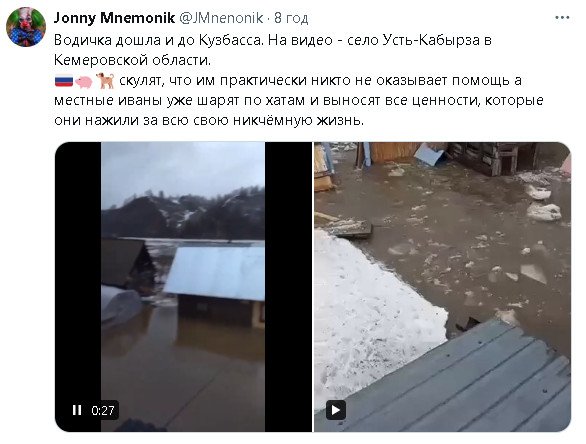Open the Jonny Mnemonik display name

coord(114,18)
